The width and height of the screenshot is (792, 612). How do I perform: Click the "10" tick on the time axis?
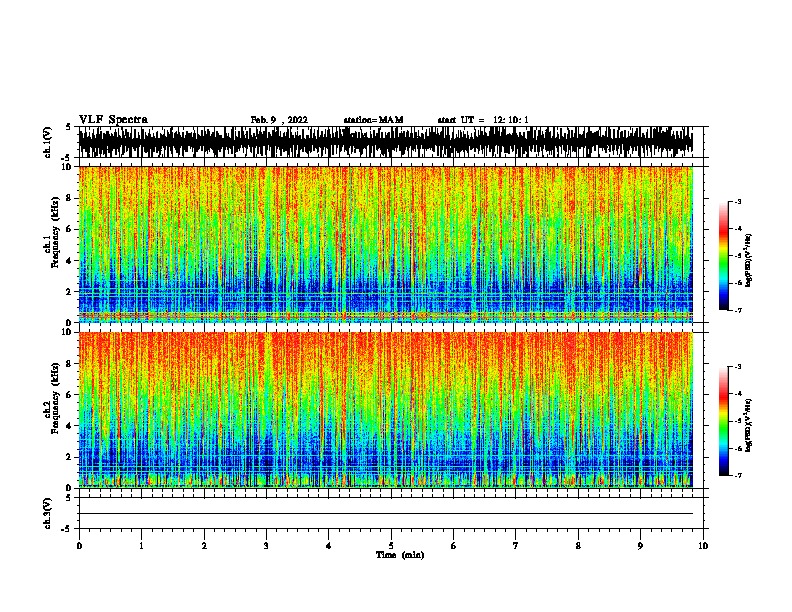(x=703, y=546)
